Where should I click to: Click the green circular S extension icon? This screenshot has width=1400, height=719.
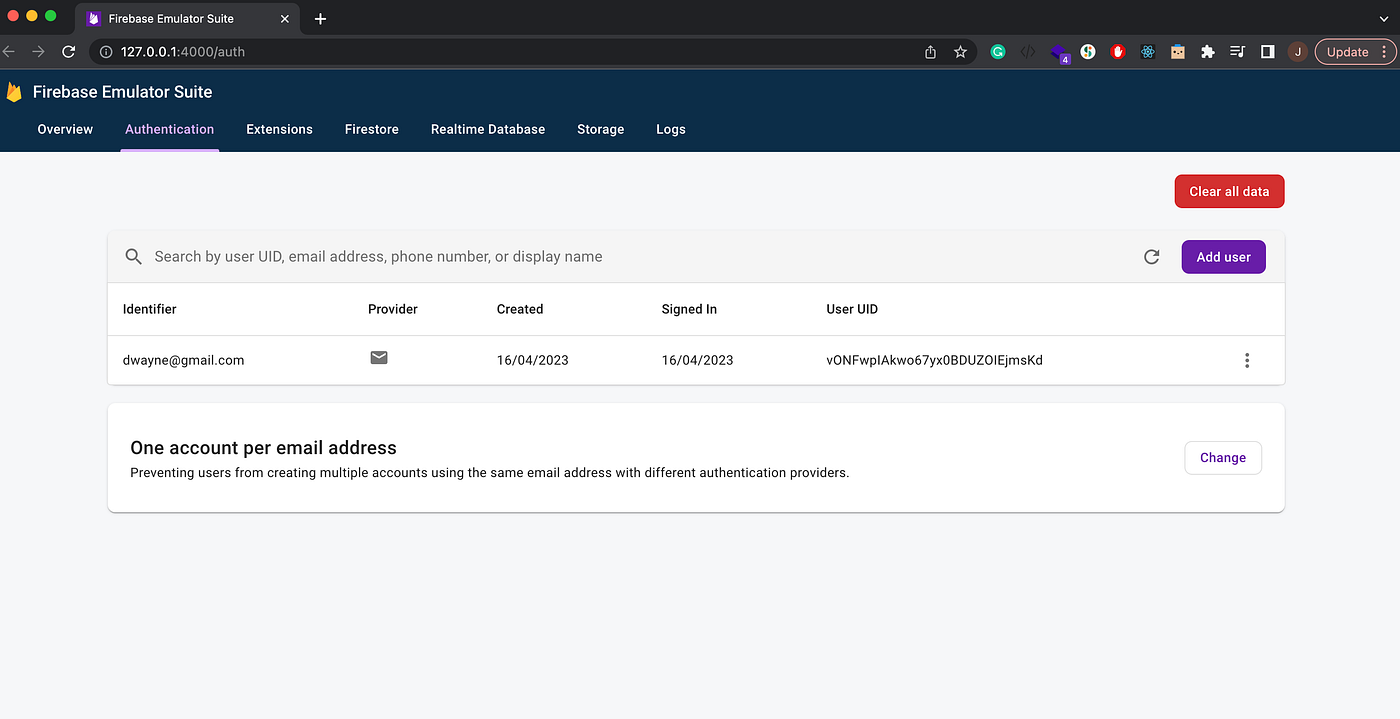coord(1088,52)
